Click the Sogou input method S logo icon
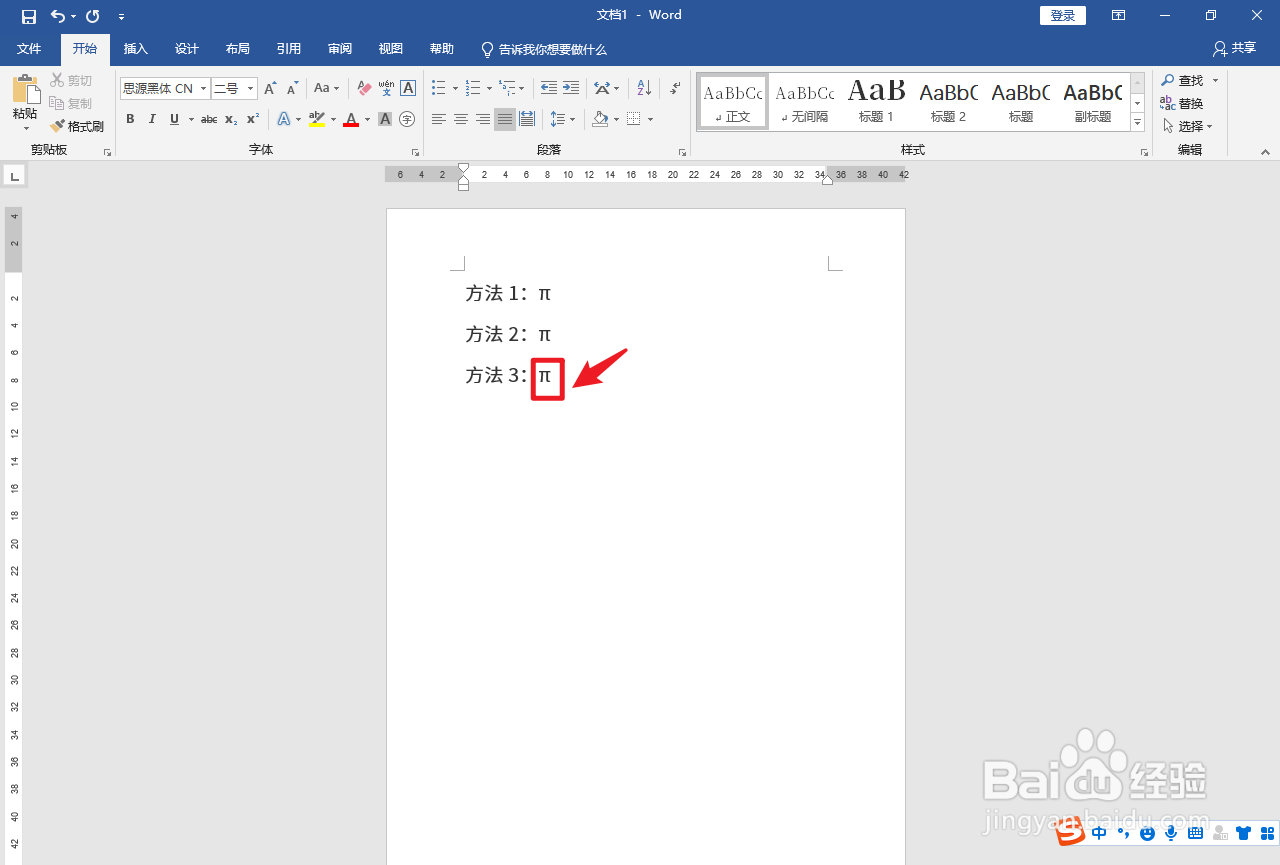This screenshot has height=865, width=1280. (x=1072, y=830)
